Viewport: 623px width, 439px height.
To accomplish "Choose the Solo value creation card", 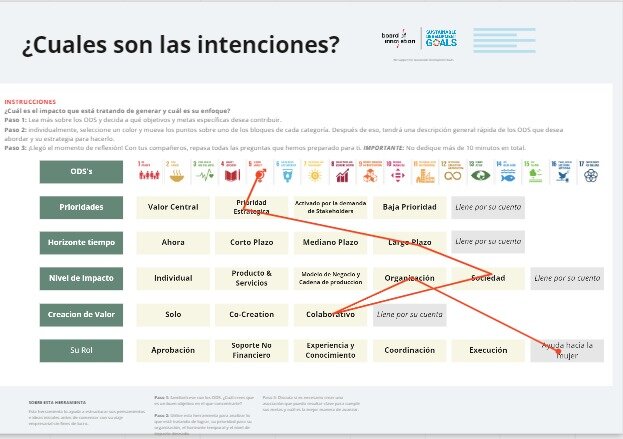I will pyautogui.click(x=173, y=315).
